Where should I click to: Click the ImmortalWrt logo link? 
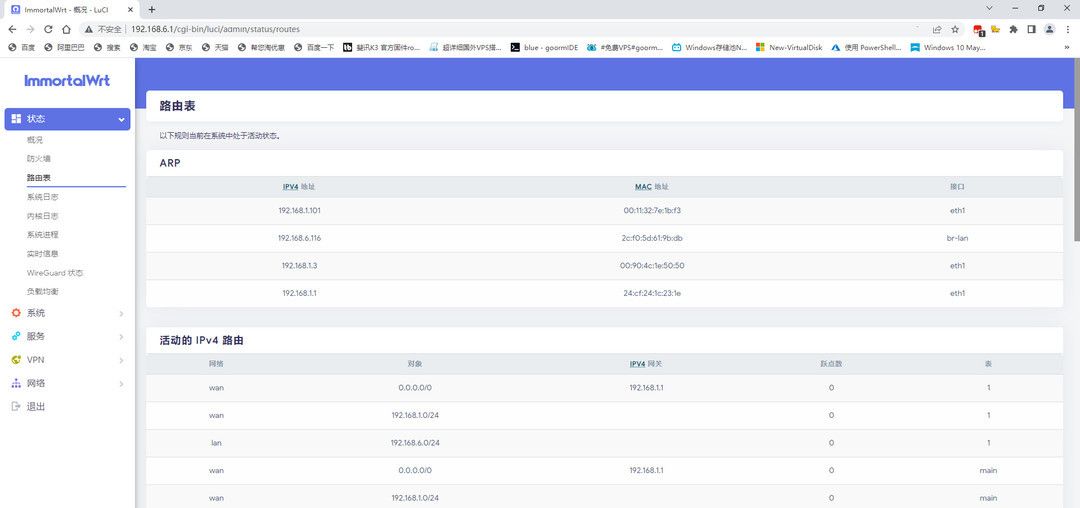(67, 80)
